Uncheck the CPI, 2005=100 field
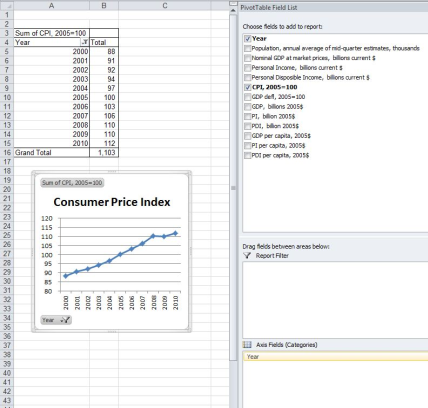The height and width of the screenshot is (408, 428). pyautogui.click(x=248, y=87)
